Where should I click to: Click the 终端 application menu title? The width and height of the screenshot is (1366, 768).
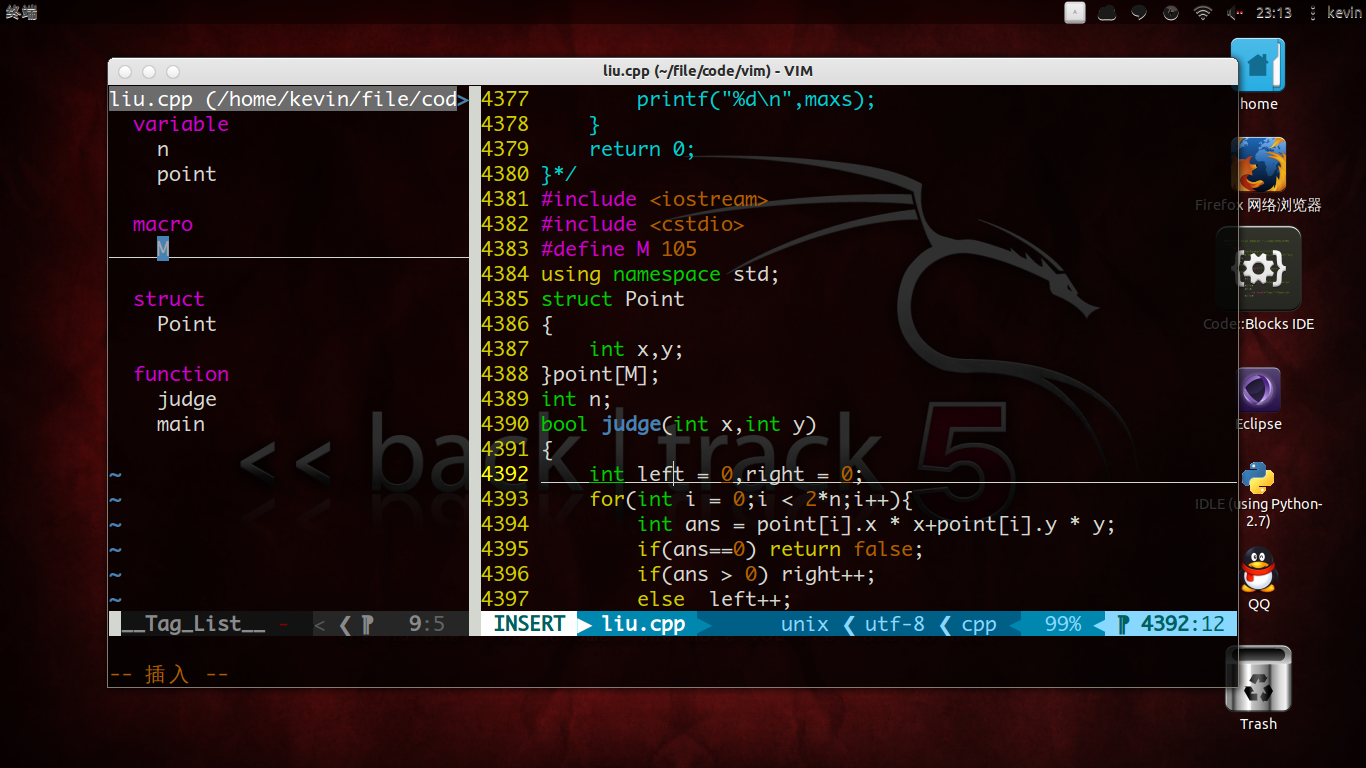21,13
